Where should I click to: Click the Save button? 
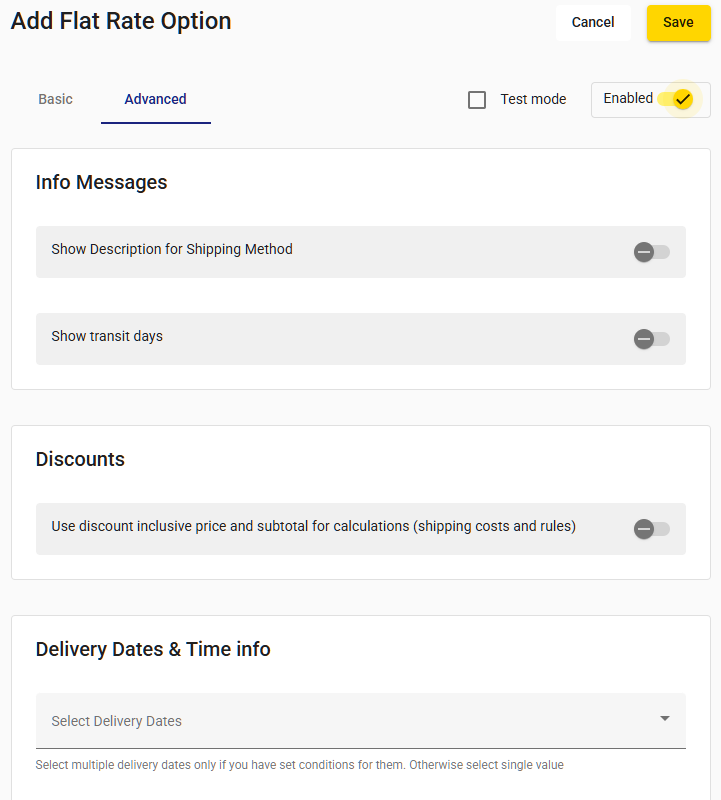point(679,23)
